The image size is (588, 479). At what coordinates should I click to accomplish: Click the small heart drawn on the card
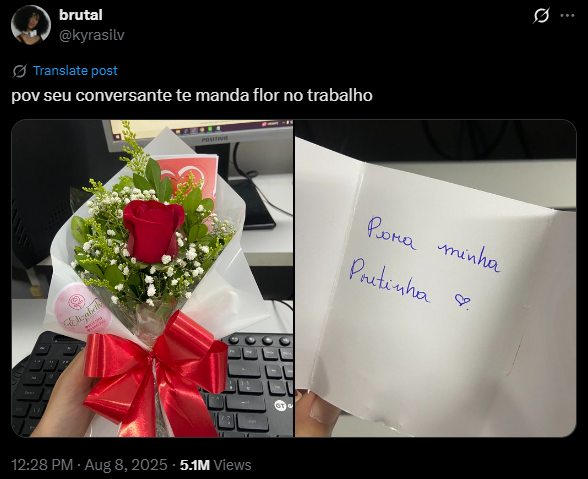pyautogui.click(x=462, y=301)
